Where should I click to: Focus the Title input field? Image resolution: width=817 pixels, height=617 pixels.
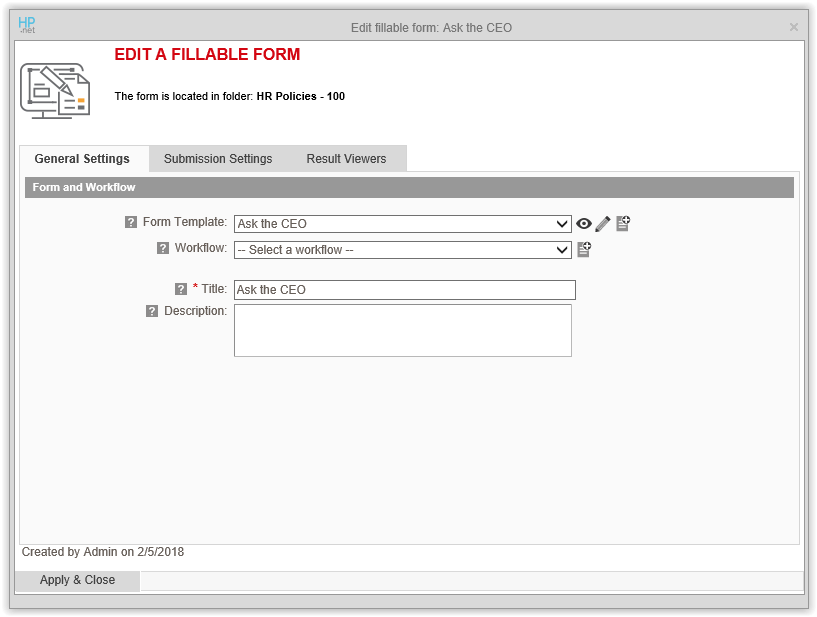point(405,290)
